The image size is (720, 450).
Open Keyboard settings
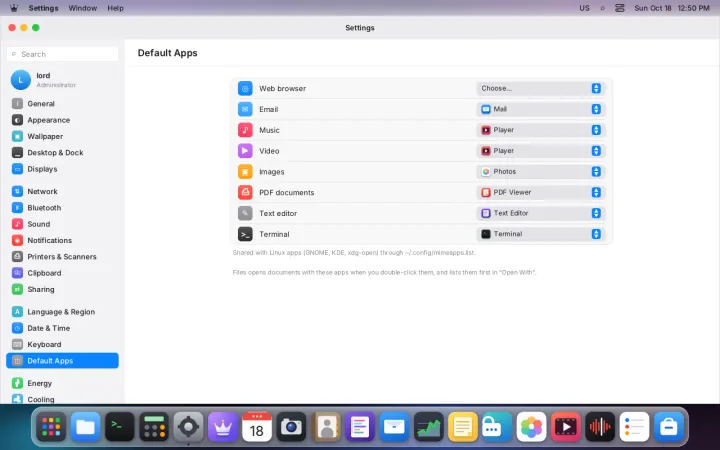click(x=62, y=344)
